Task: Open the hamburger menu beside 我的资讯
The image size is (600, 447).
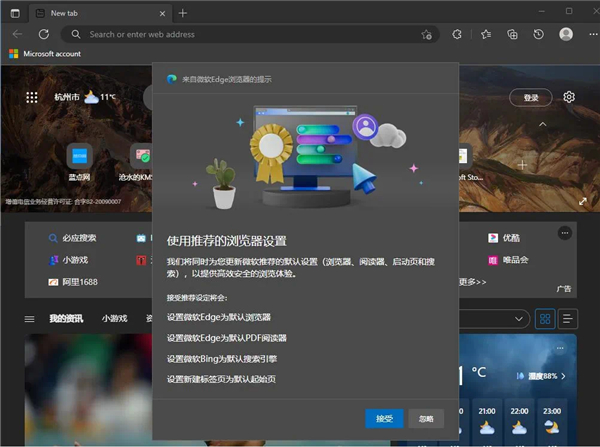Action: coord(30,319)
